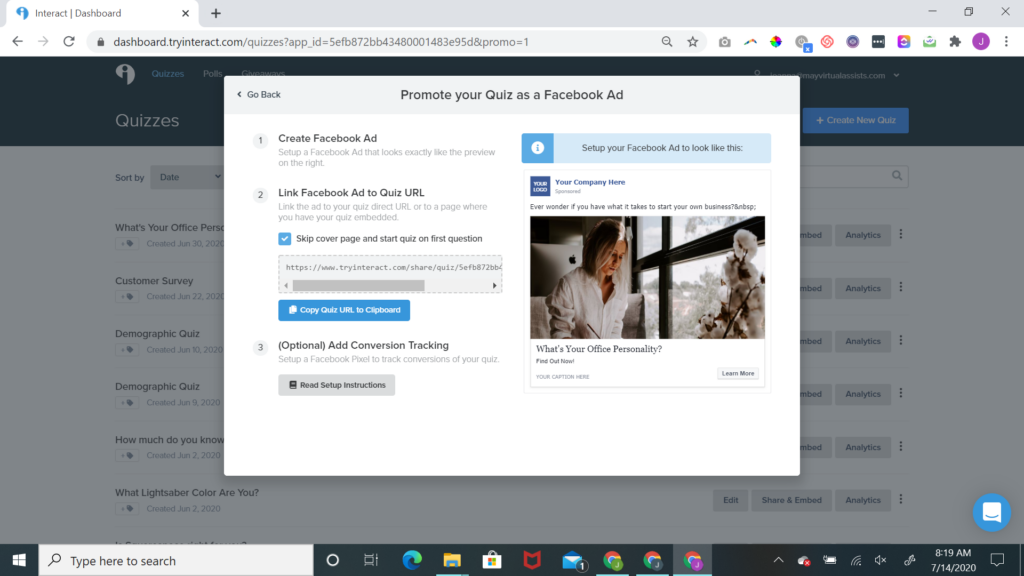Open Task View on taskbar
Screen dimensions: 1024x576
[371, 560]
